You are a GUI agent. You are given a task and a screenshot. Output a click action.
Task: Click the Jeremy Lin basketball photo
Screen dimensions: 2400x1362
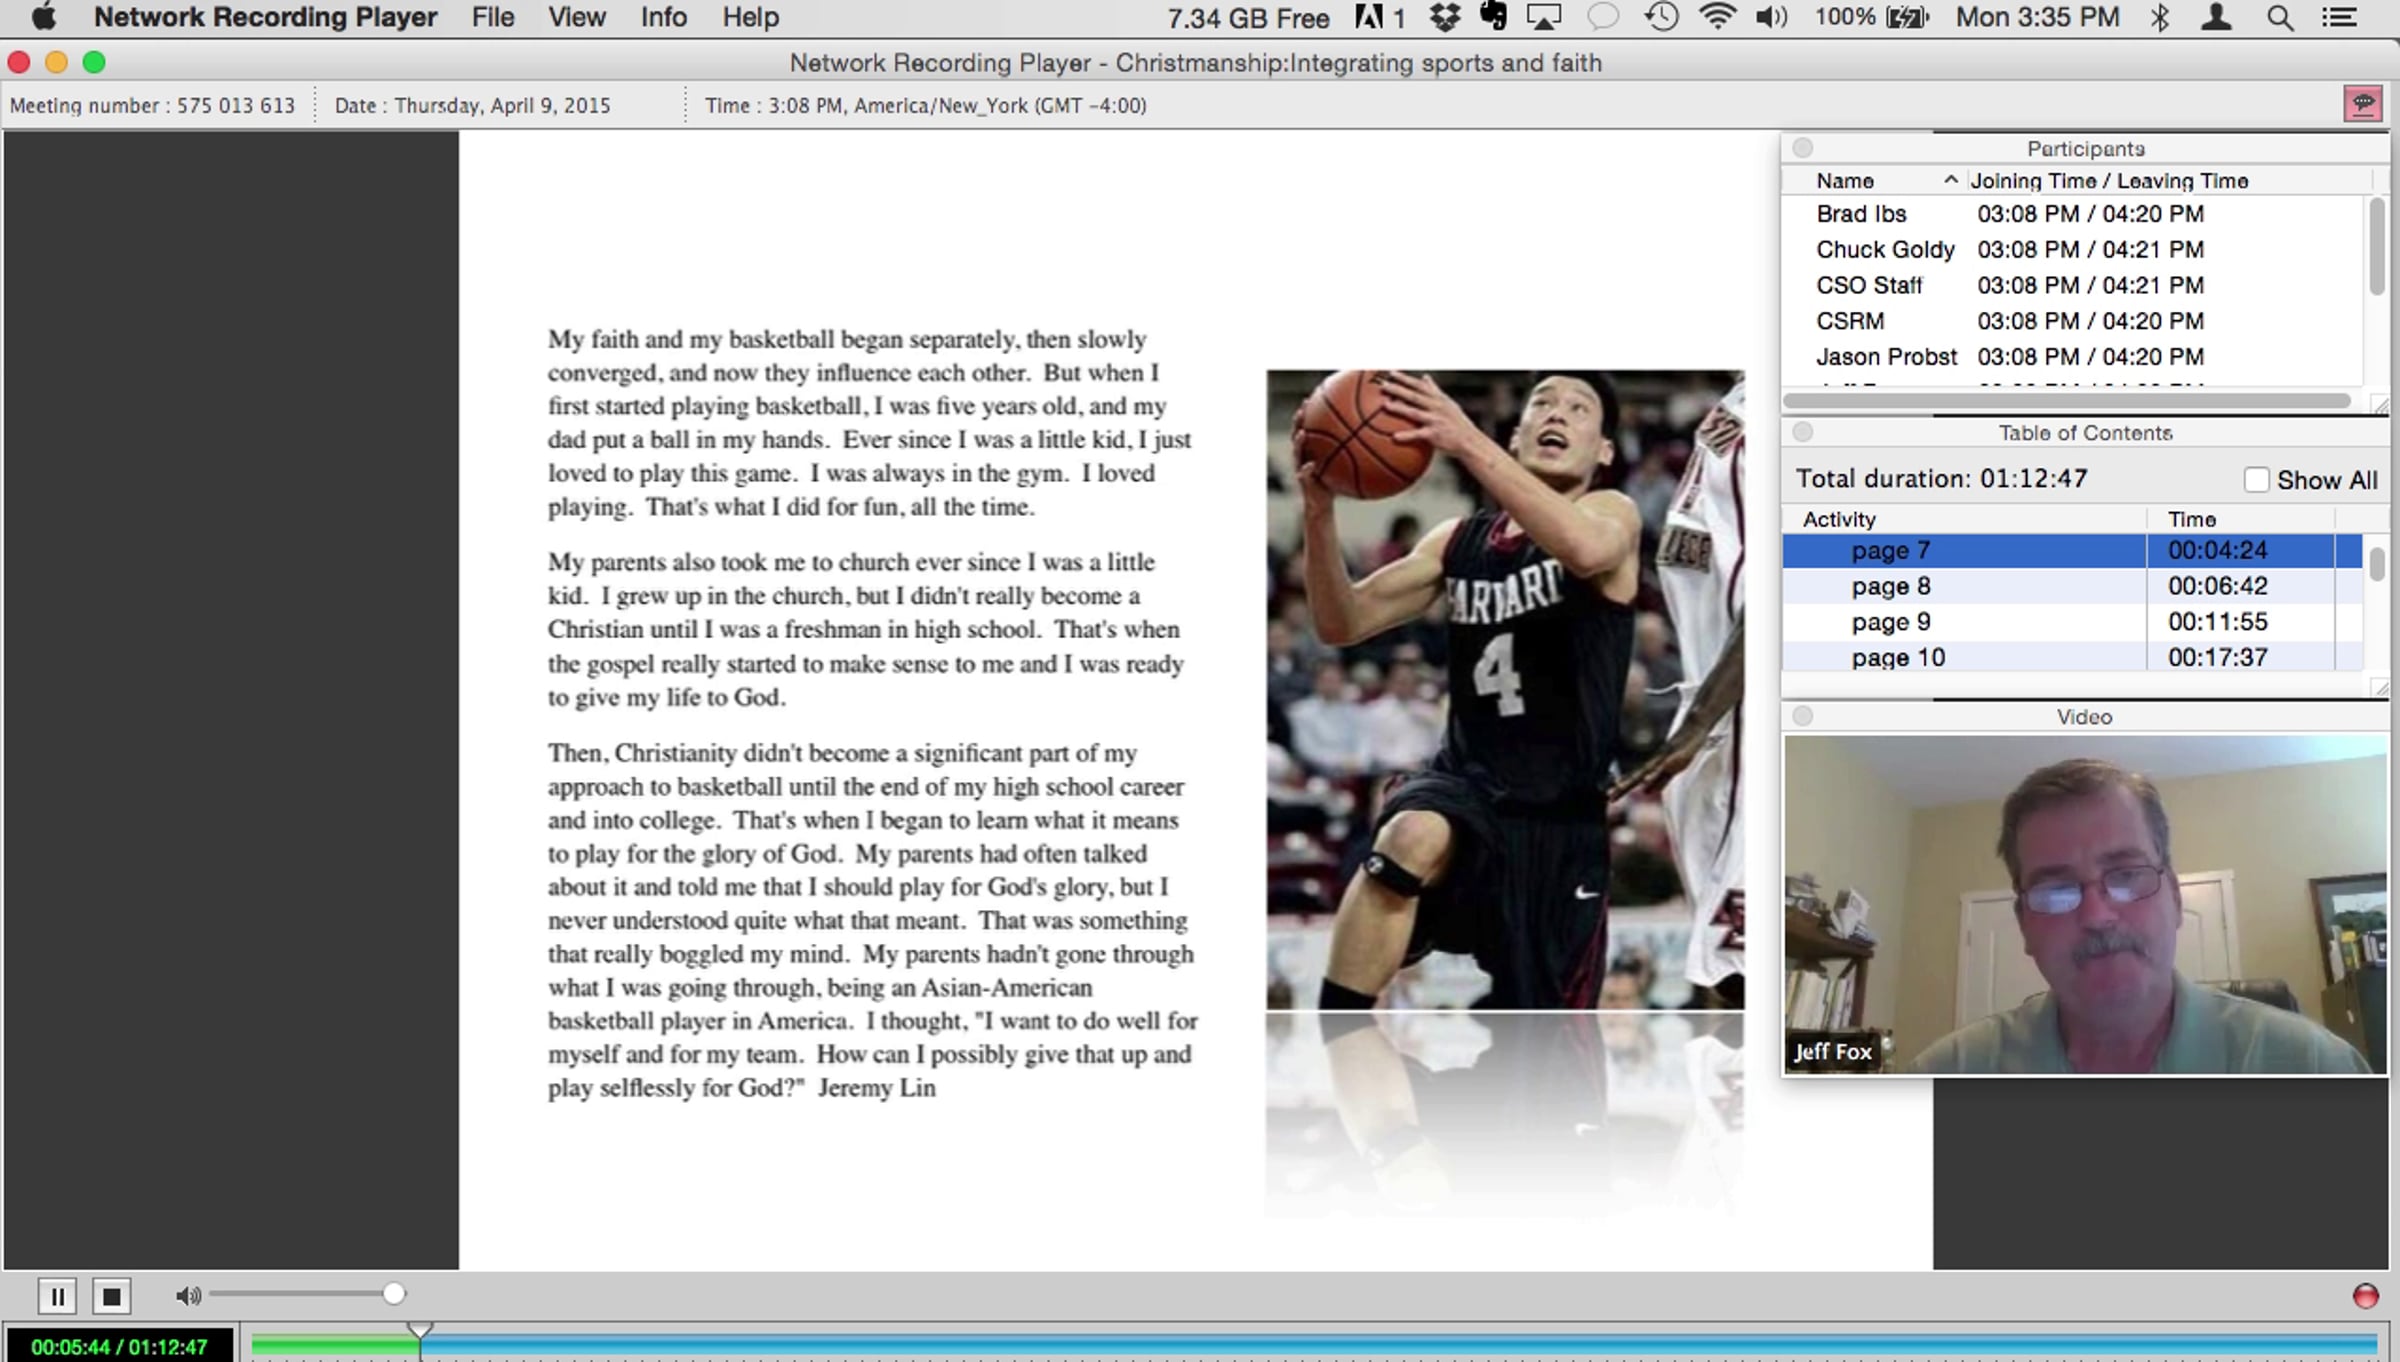tap(1505, 690)
